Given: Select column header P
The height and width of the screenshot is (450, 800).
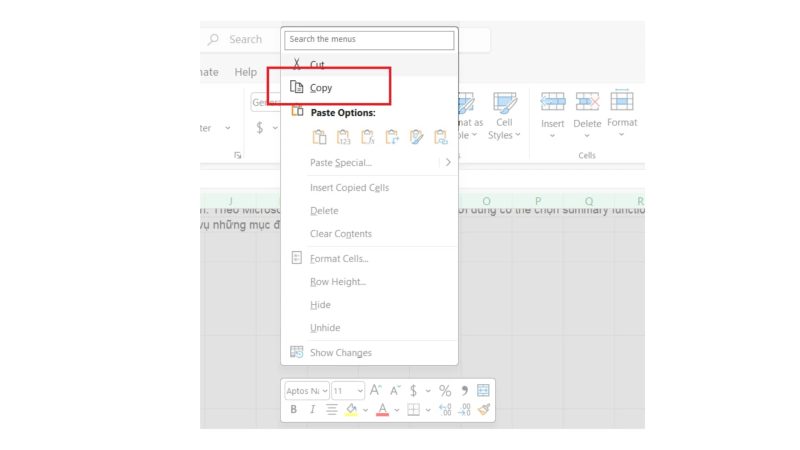Looking at the screenshot, I should [x=538, y=201].
